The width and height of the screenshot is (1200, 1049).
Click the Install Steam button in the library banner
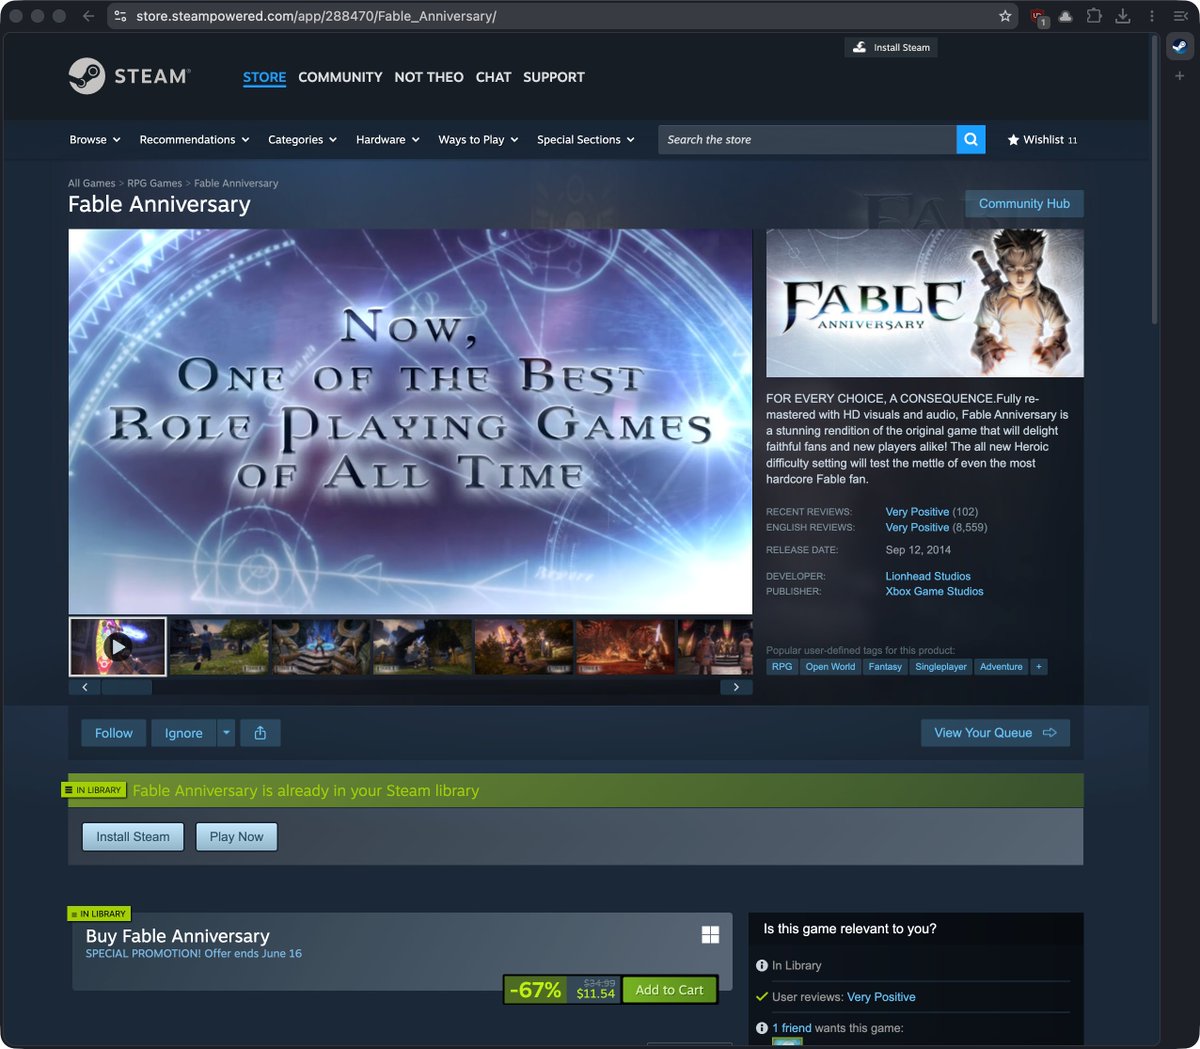[x=133, y=837]
